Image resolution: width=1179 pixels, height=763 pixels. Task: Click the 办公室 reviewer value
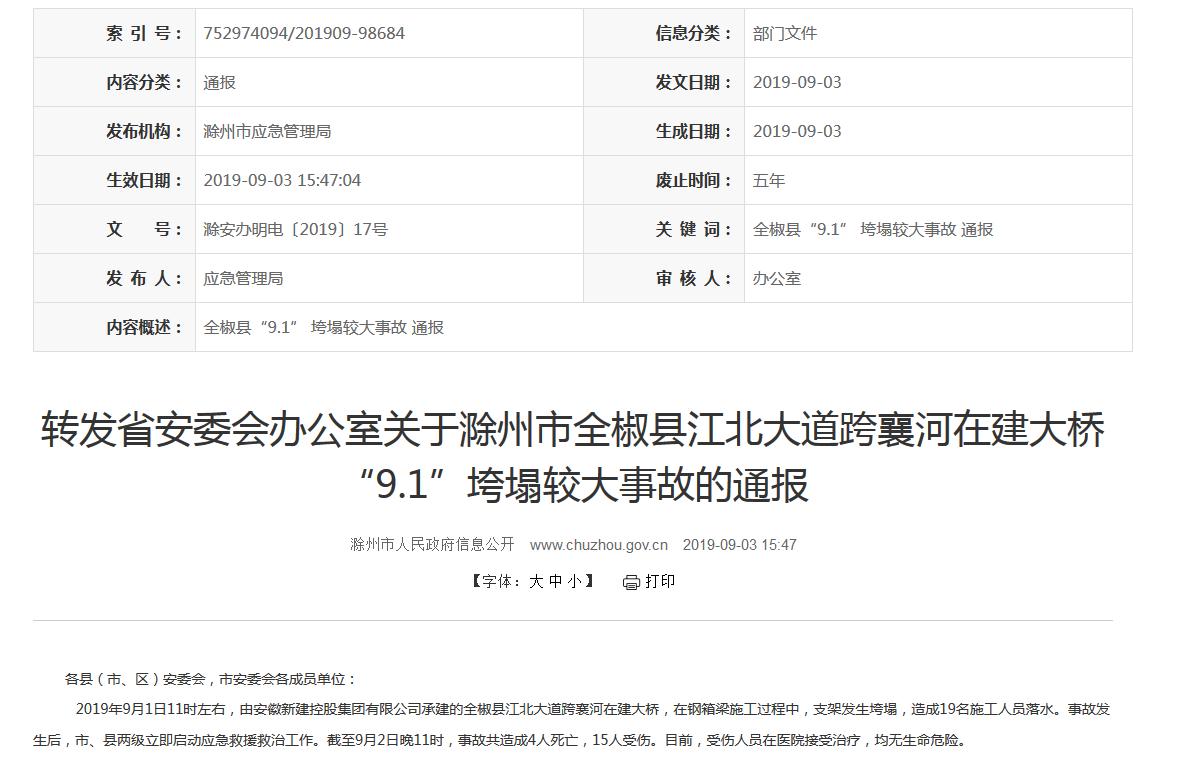(777, 278)
